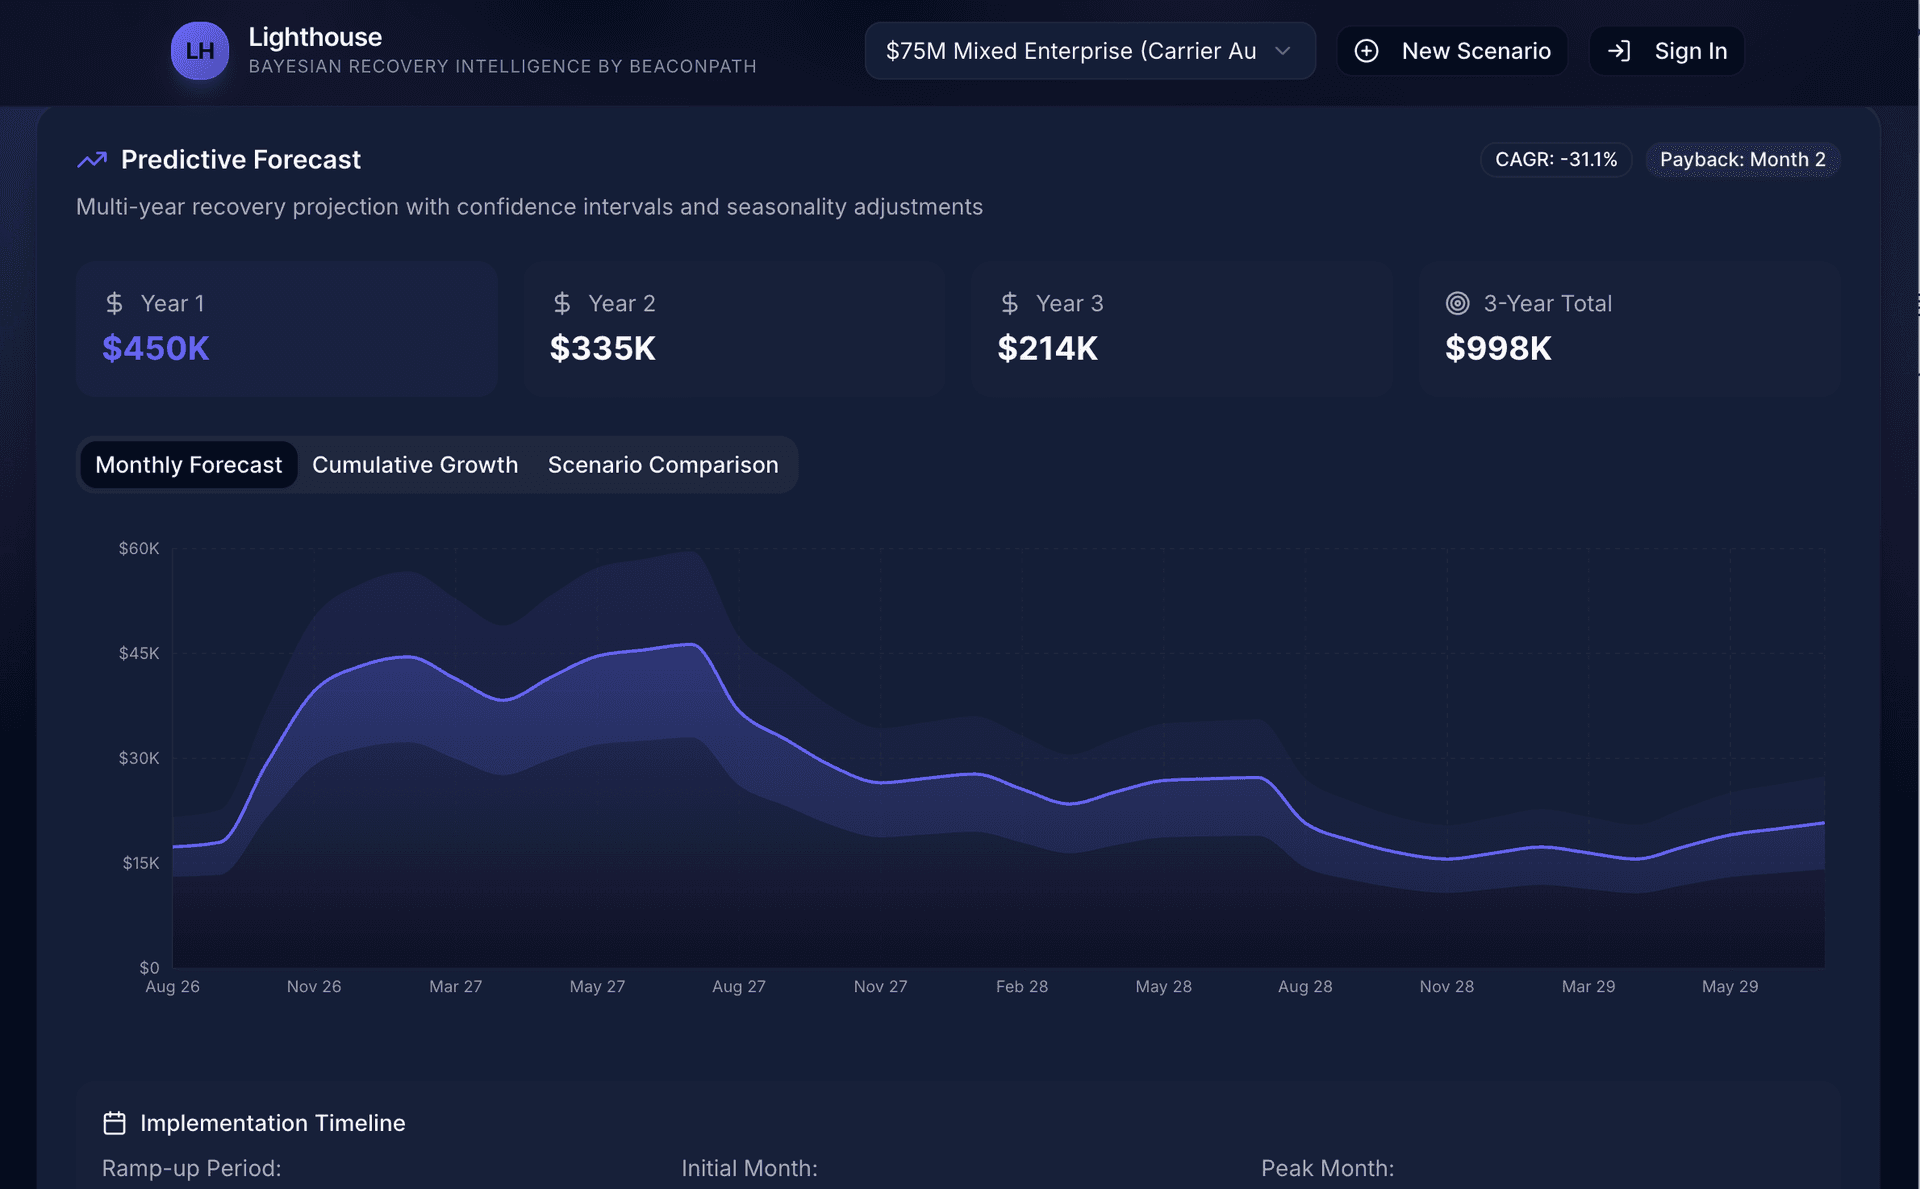Viewport: 1920px width, 1189px height.
Task: Click the New Scenario button
Action: [x=1452, y=51]
